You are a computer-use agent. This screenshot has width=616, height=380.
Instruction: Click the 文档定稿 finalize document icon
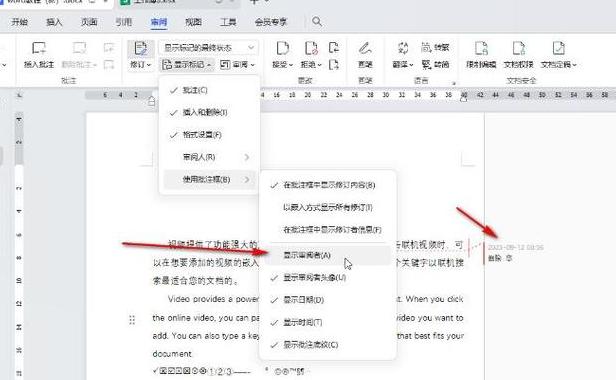click(558, 48)
